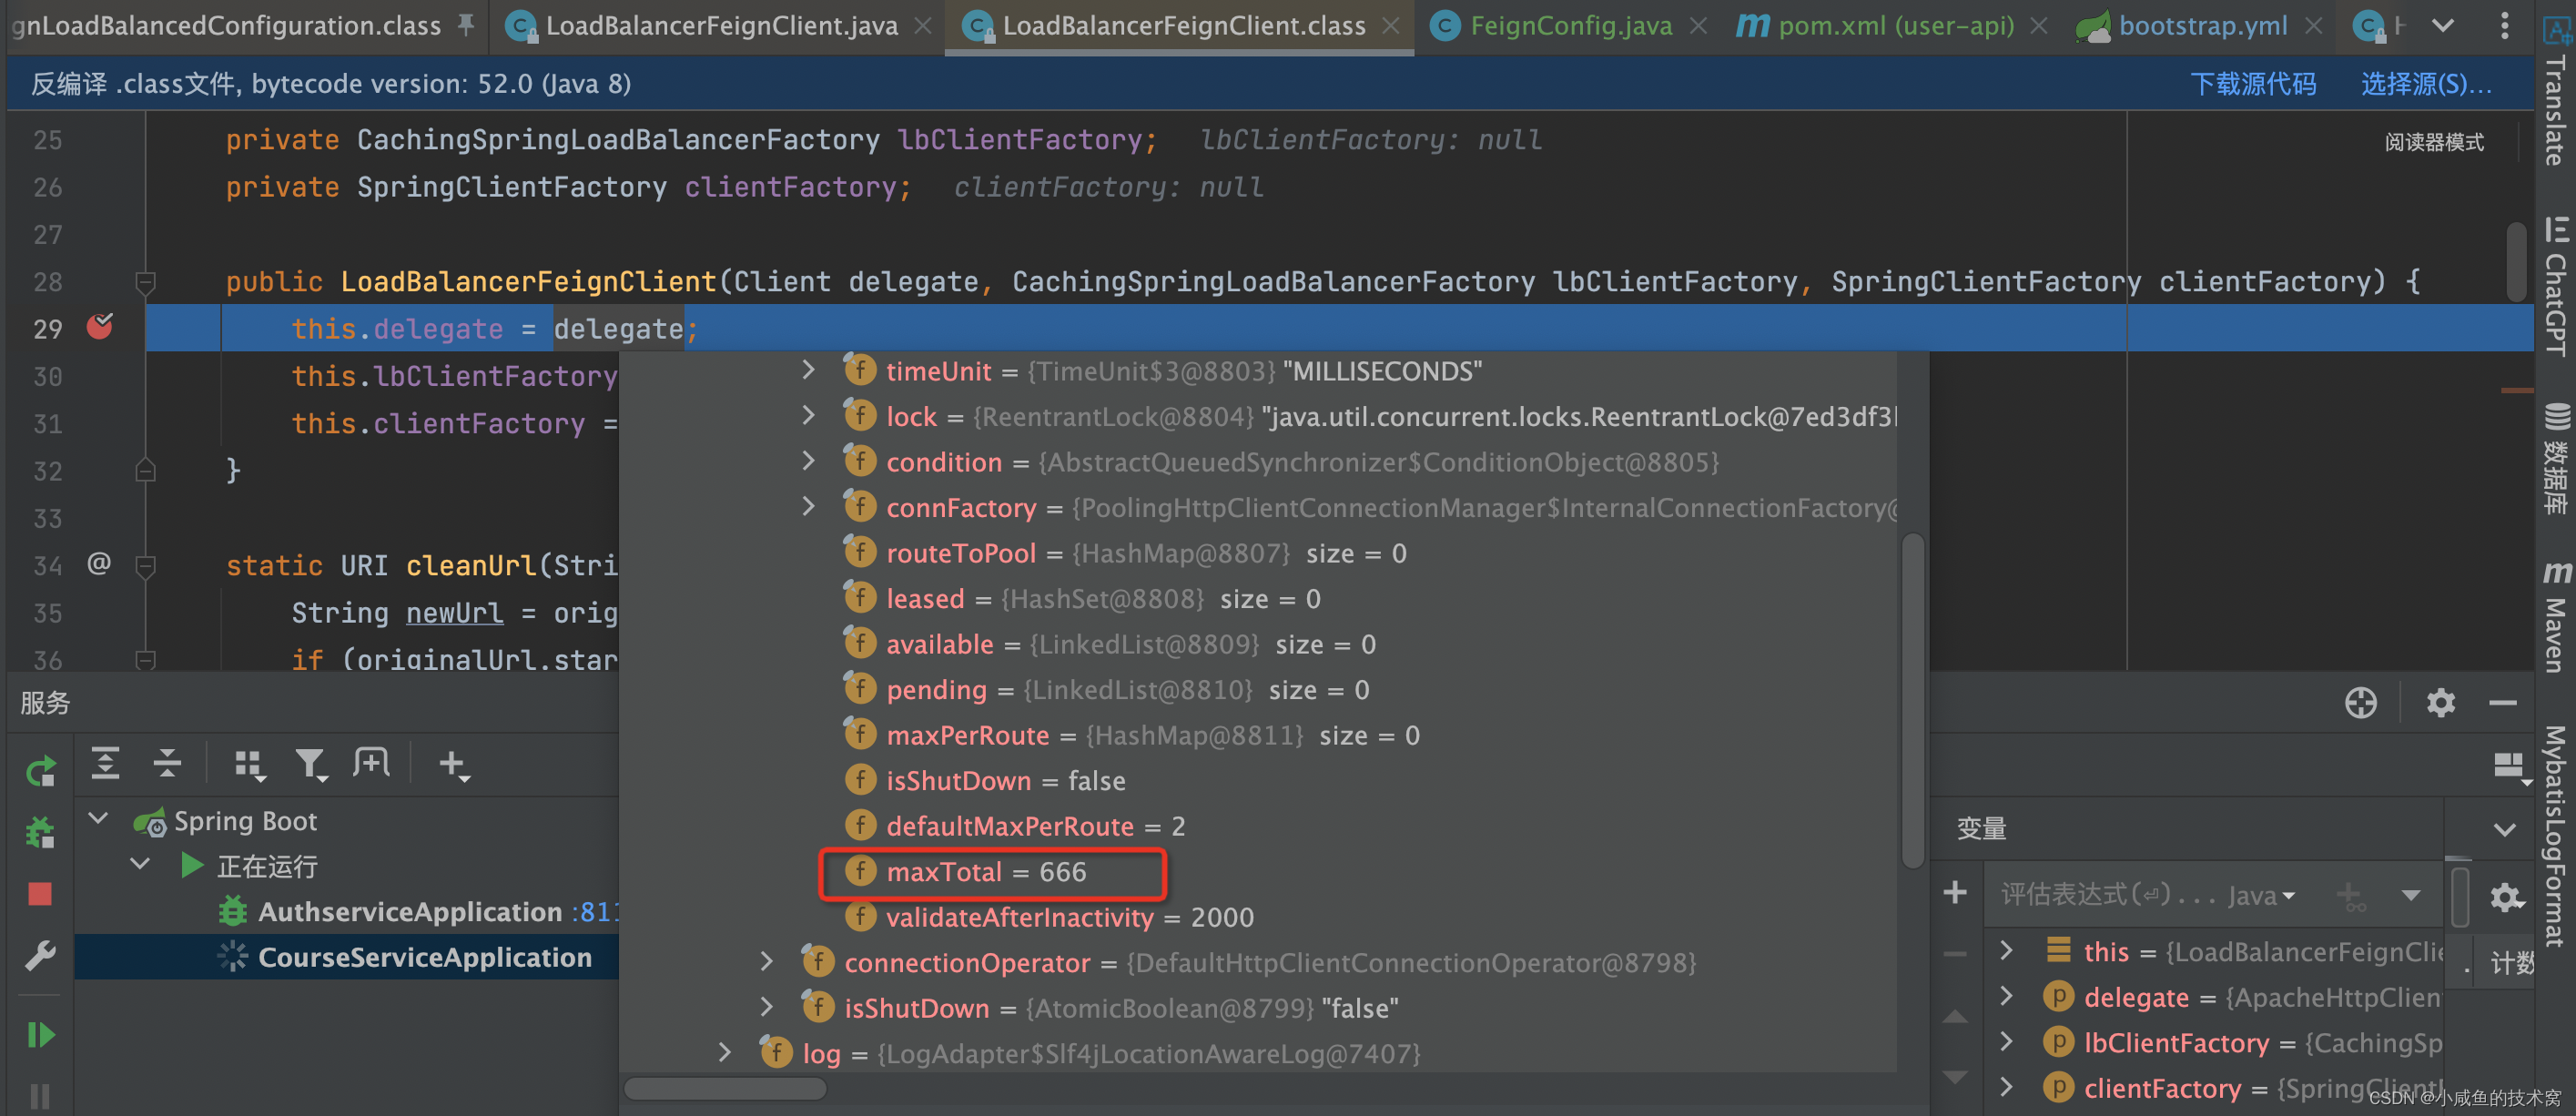The width and height of the screenshot is (2576, 1116).
Task: Select the LoadBalancerFeignClient.class tab
Action: click(x=1183, y=26)
